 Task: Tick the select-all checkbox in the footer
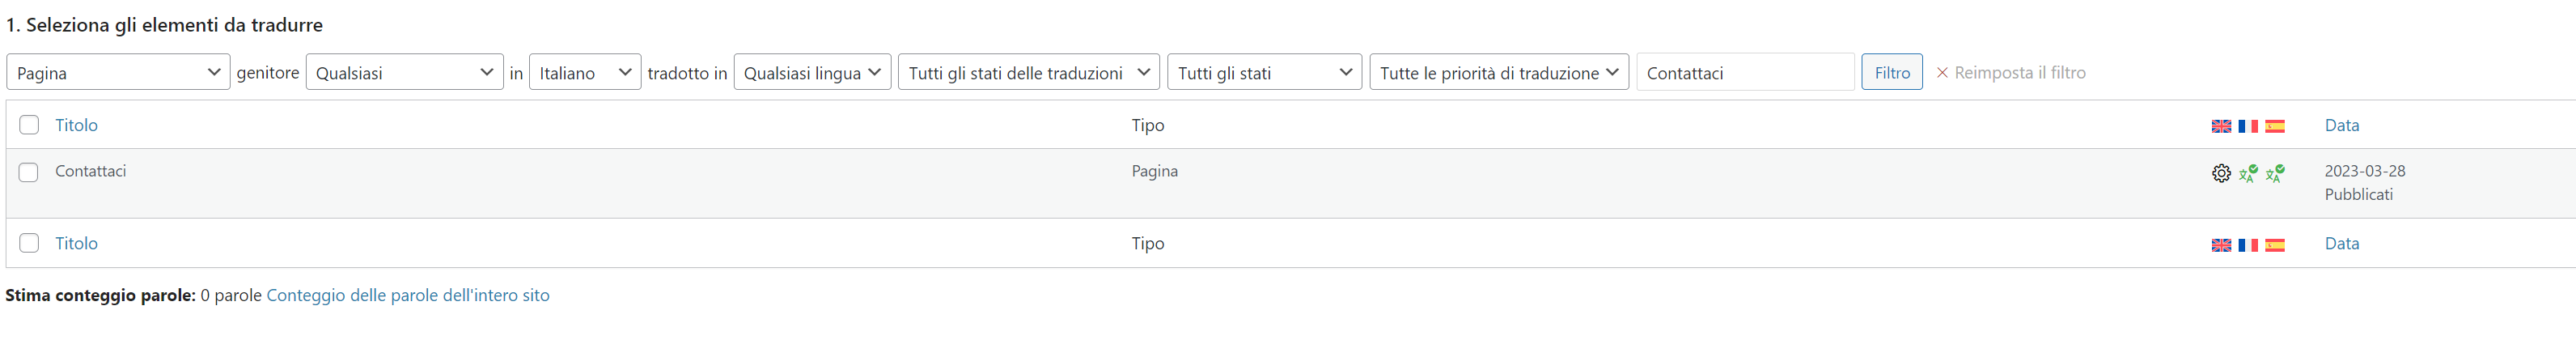29,243
